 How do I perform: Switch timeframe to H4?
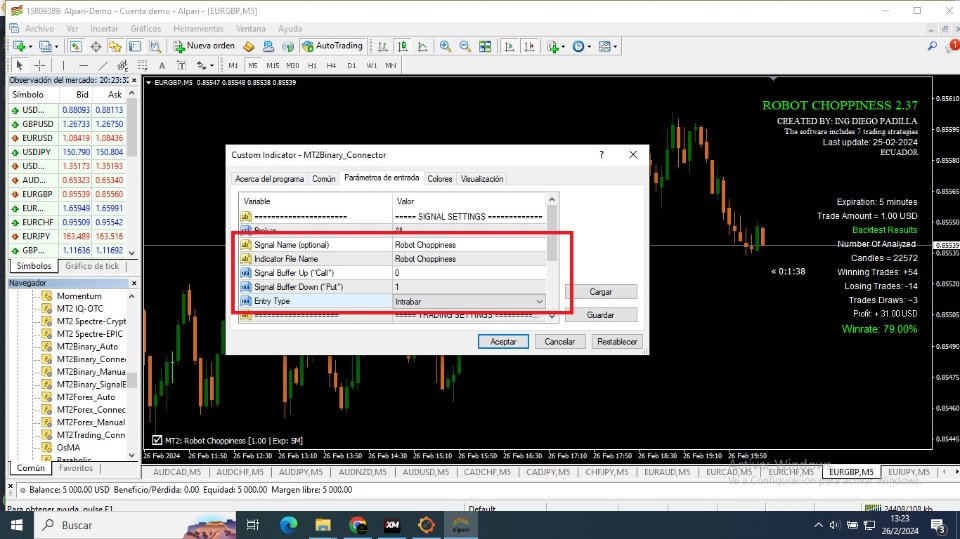coord(331,65)
